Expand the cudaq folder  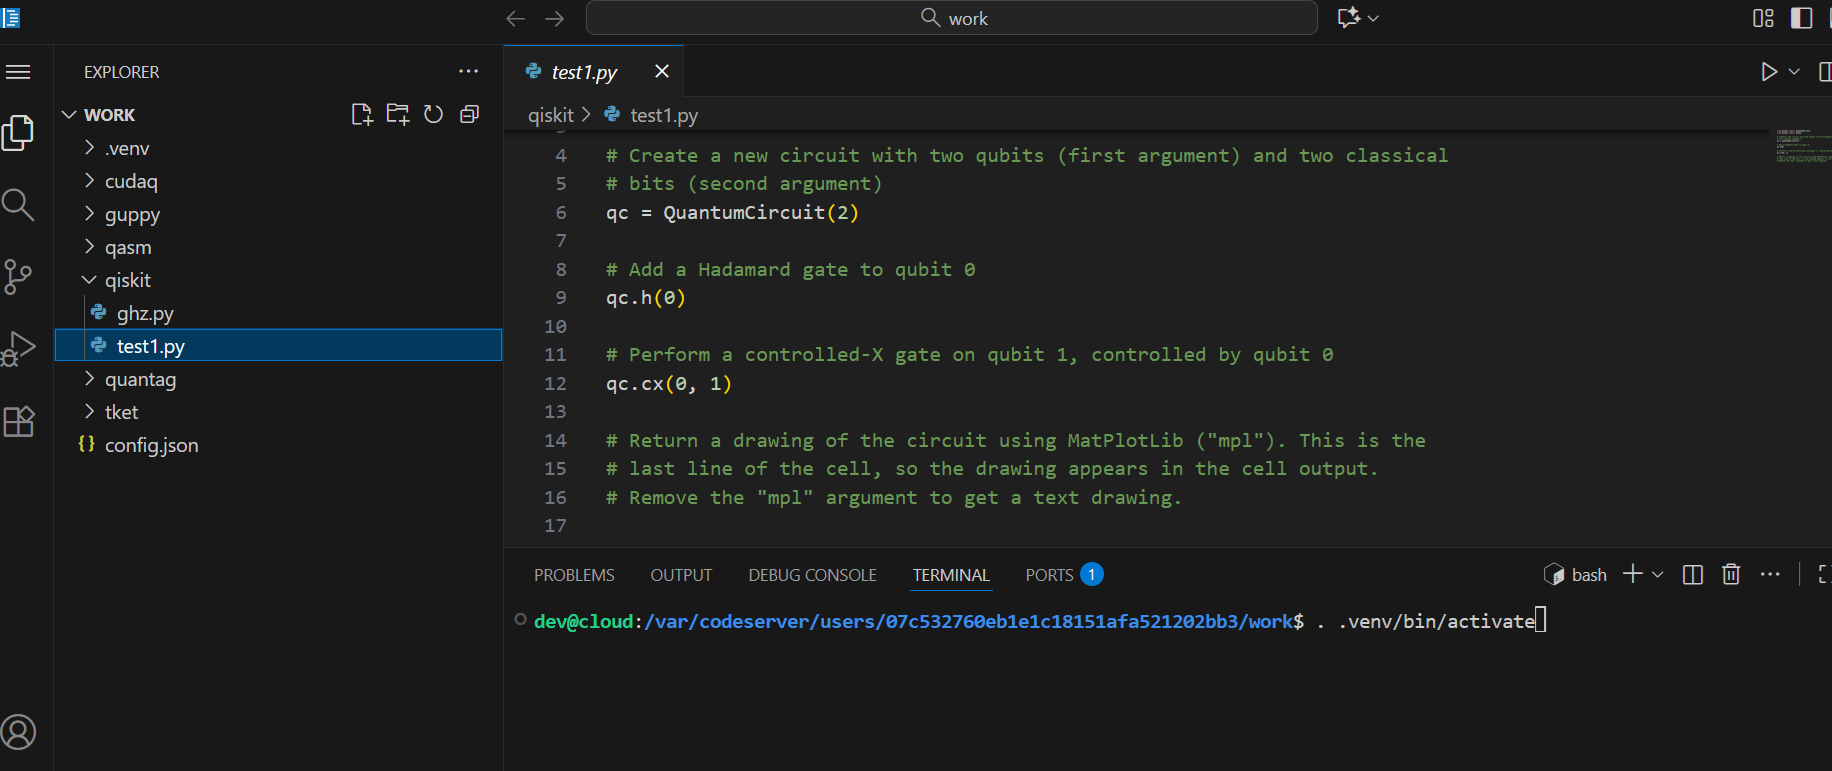(131, 181)
